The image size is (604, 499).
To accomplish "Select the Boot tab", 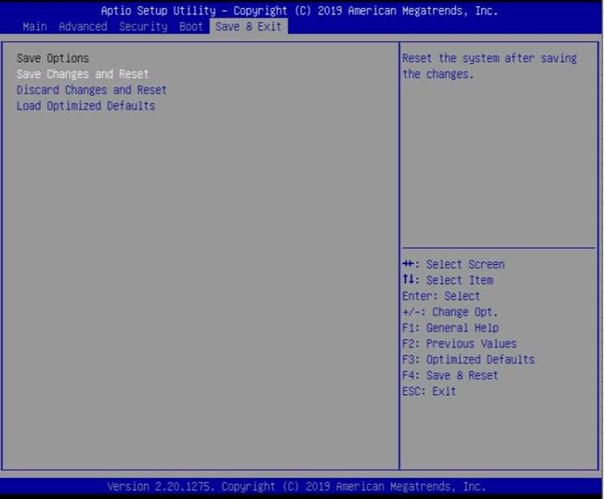I will [191, 26].
